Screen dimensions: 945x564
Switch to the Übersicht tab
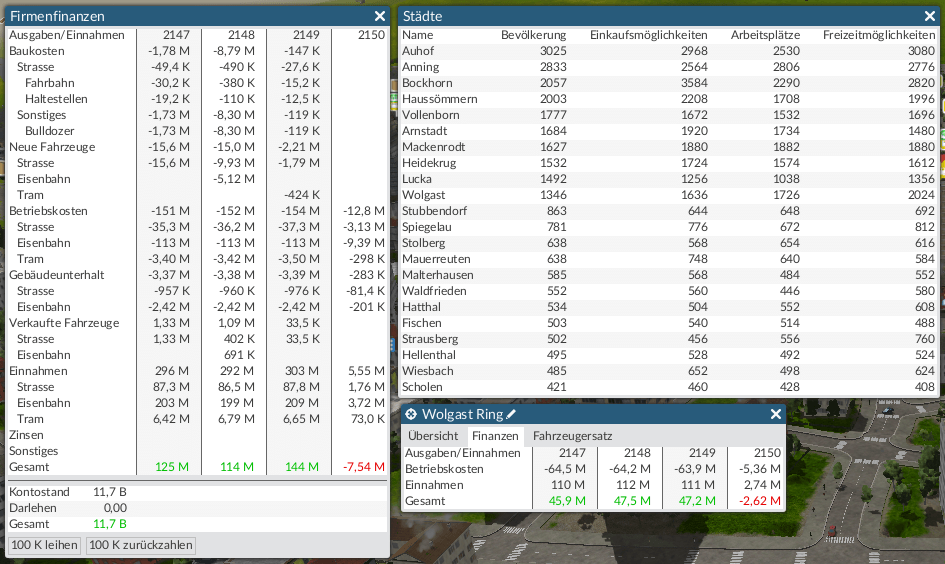[x=433, y=436]
